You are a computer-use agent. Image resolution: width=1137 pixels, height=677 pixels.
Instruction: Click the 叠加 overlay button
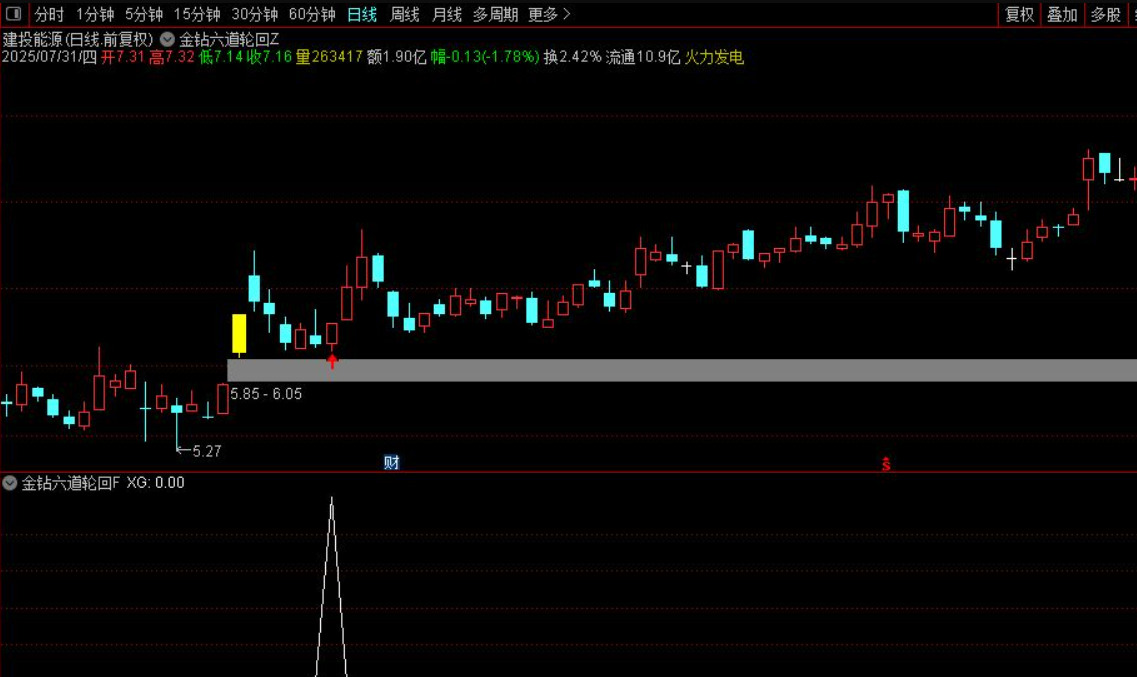(x=1062, y=14)
